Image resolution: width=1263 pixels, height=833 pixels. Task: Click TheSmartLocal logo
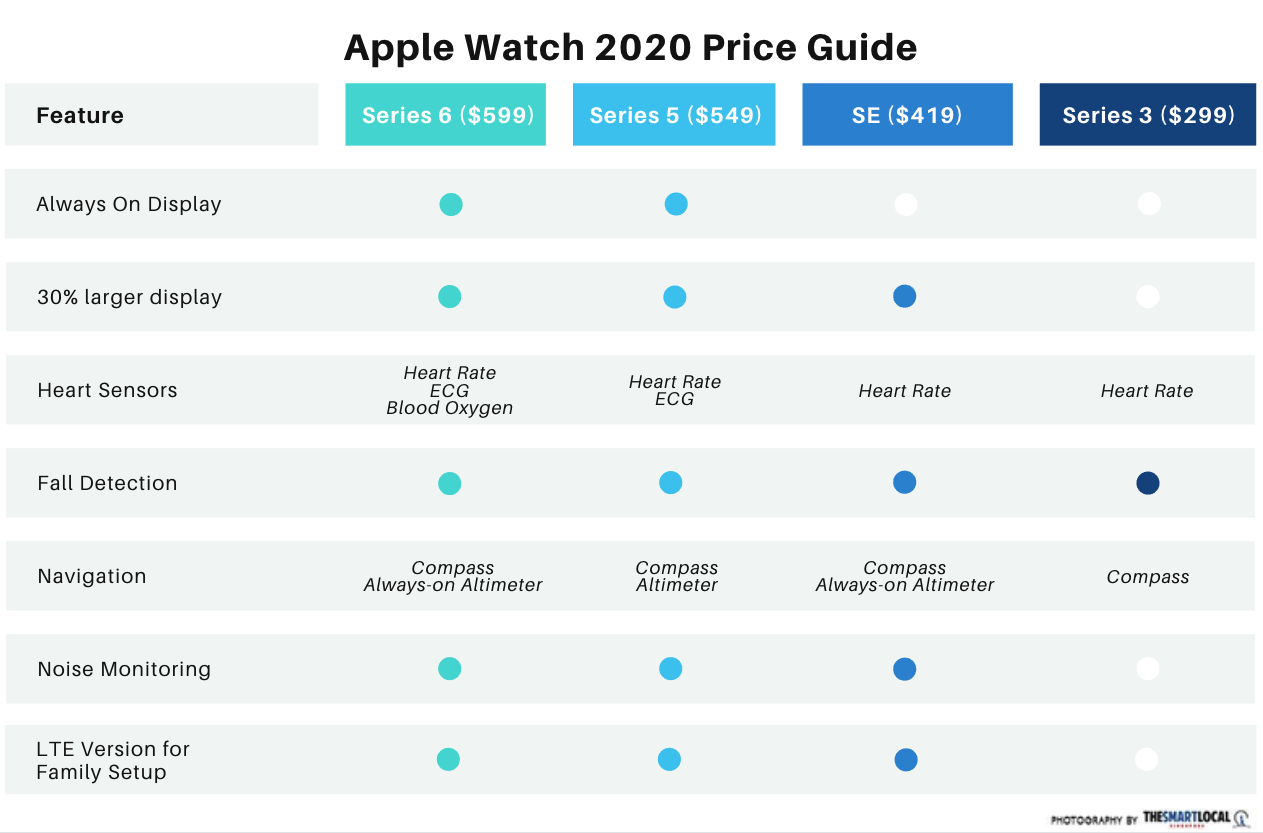(x=1196, y=817)
